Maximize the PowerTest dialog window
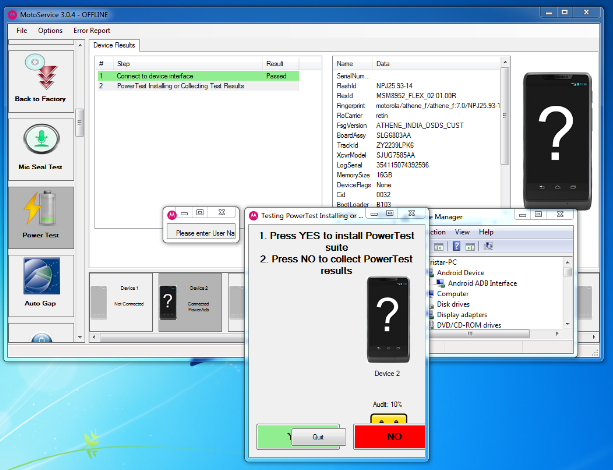613x470 pixels. point(390,213)
